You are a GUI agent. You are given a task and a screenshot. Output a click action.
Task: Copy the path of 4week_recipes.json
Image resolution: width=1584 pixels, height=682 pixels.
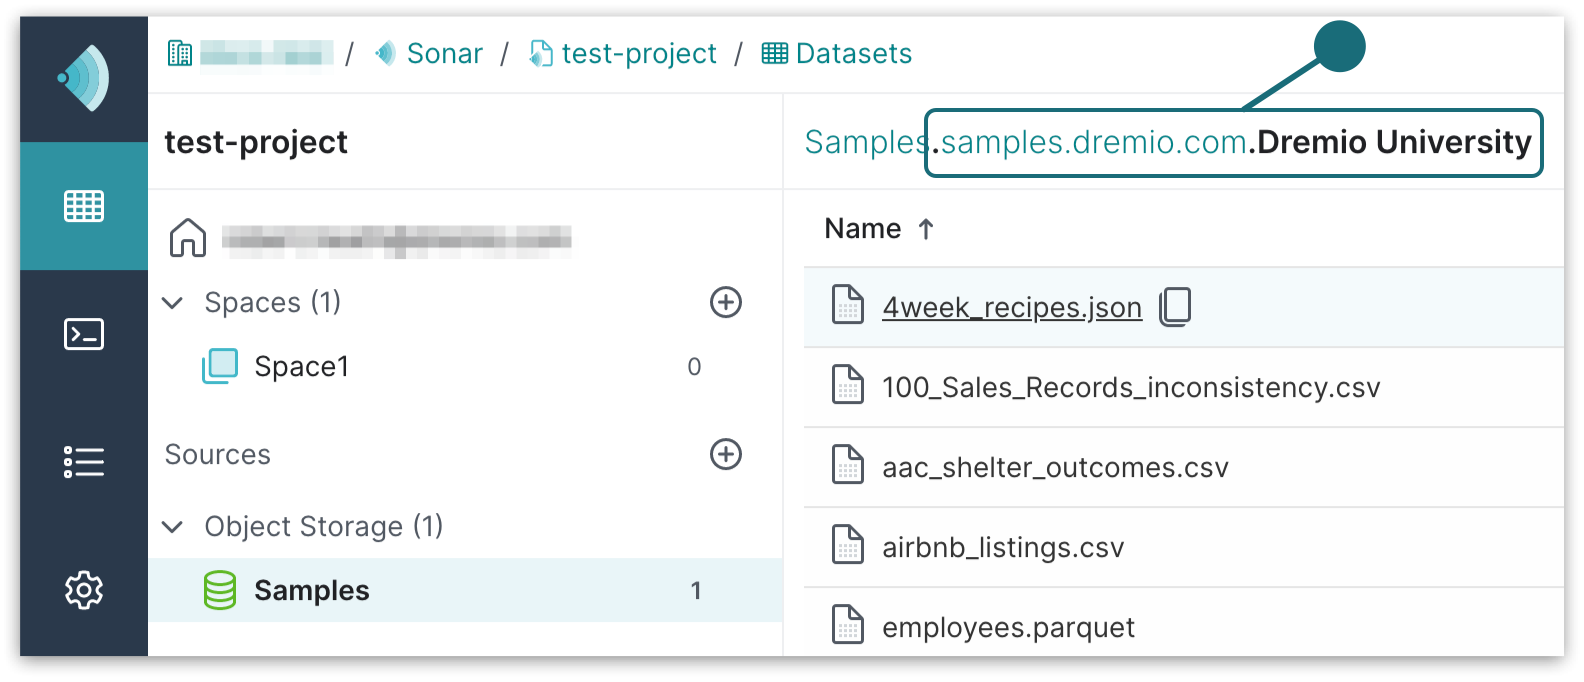pos(1175,307)
